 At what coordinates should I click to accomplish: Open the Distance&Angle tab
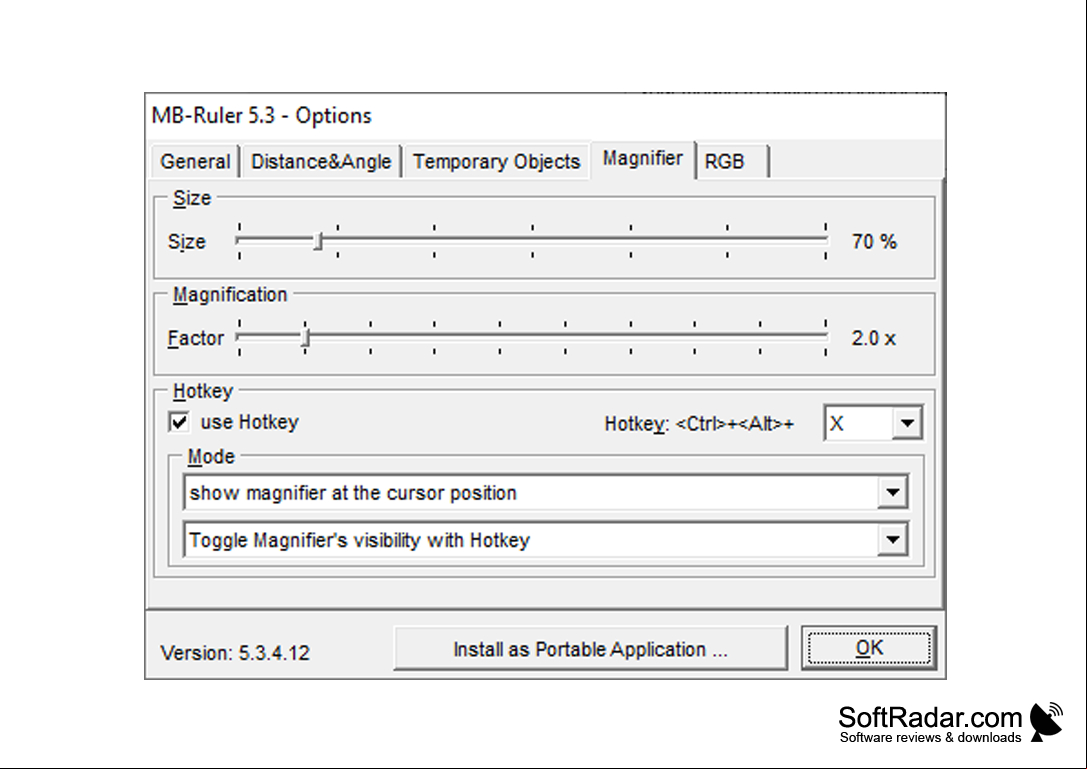(x=321, y=162)
